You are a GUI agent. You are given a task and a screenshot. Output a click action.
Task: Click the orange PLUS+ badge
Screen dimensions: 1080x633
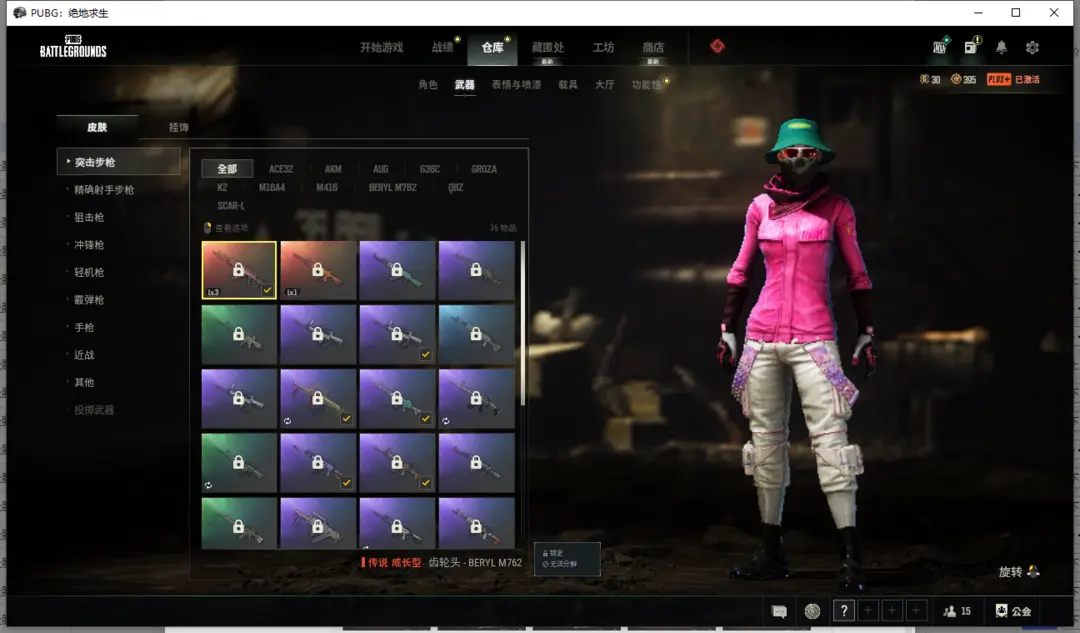(999, 79)
